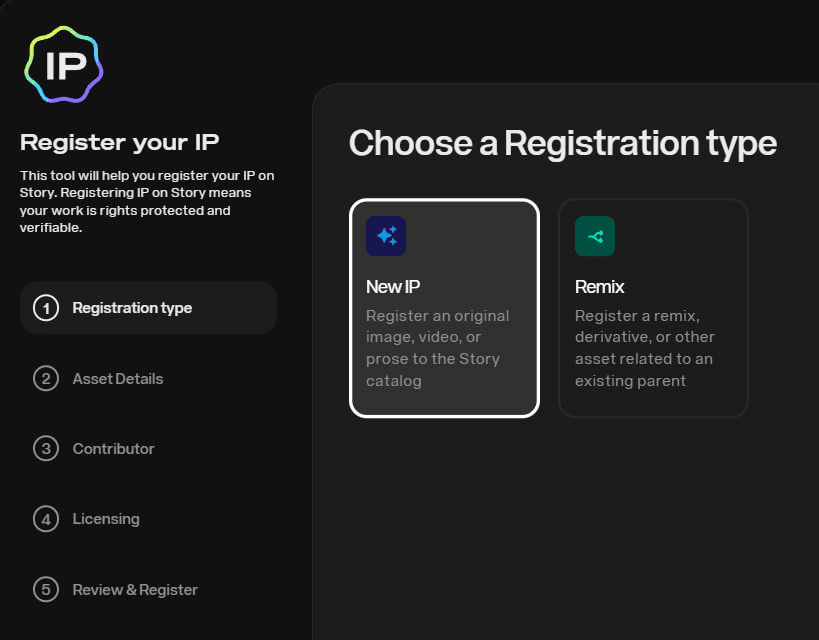Click the step 2 circle number icon
Screen dimensions: 819x640
[x=46, y=379]
